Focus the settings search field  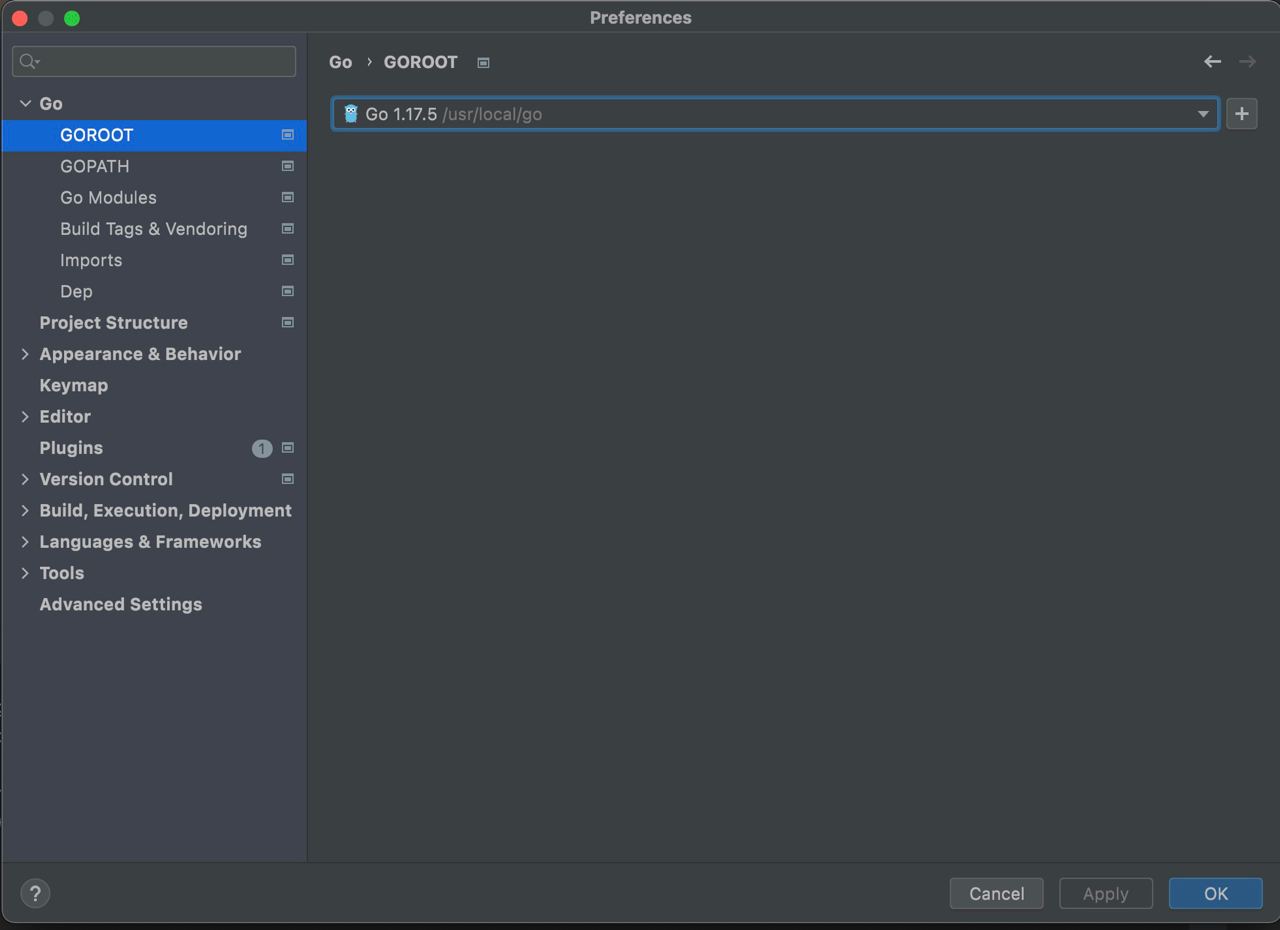click(154, 62)
